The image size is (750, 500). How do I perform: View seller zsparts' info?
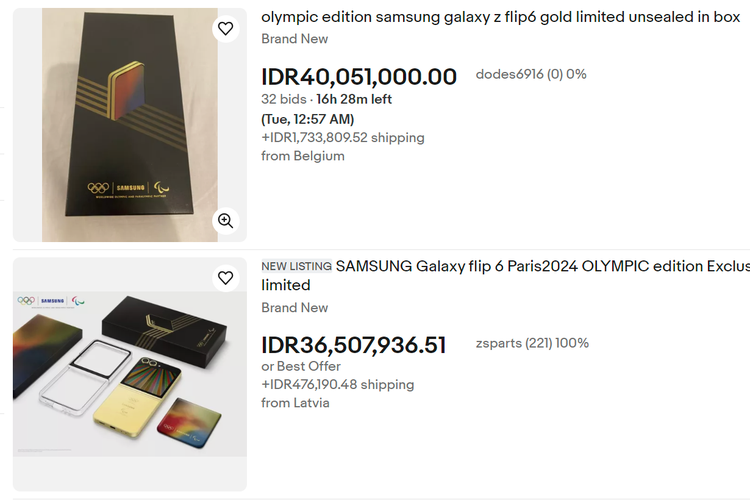[x=532, y=343]
